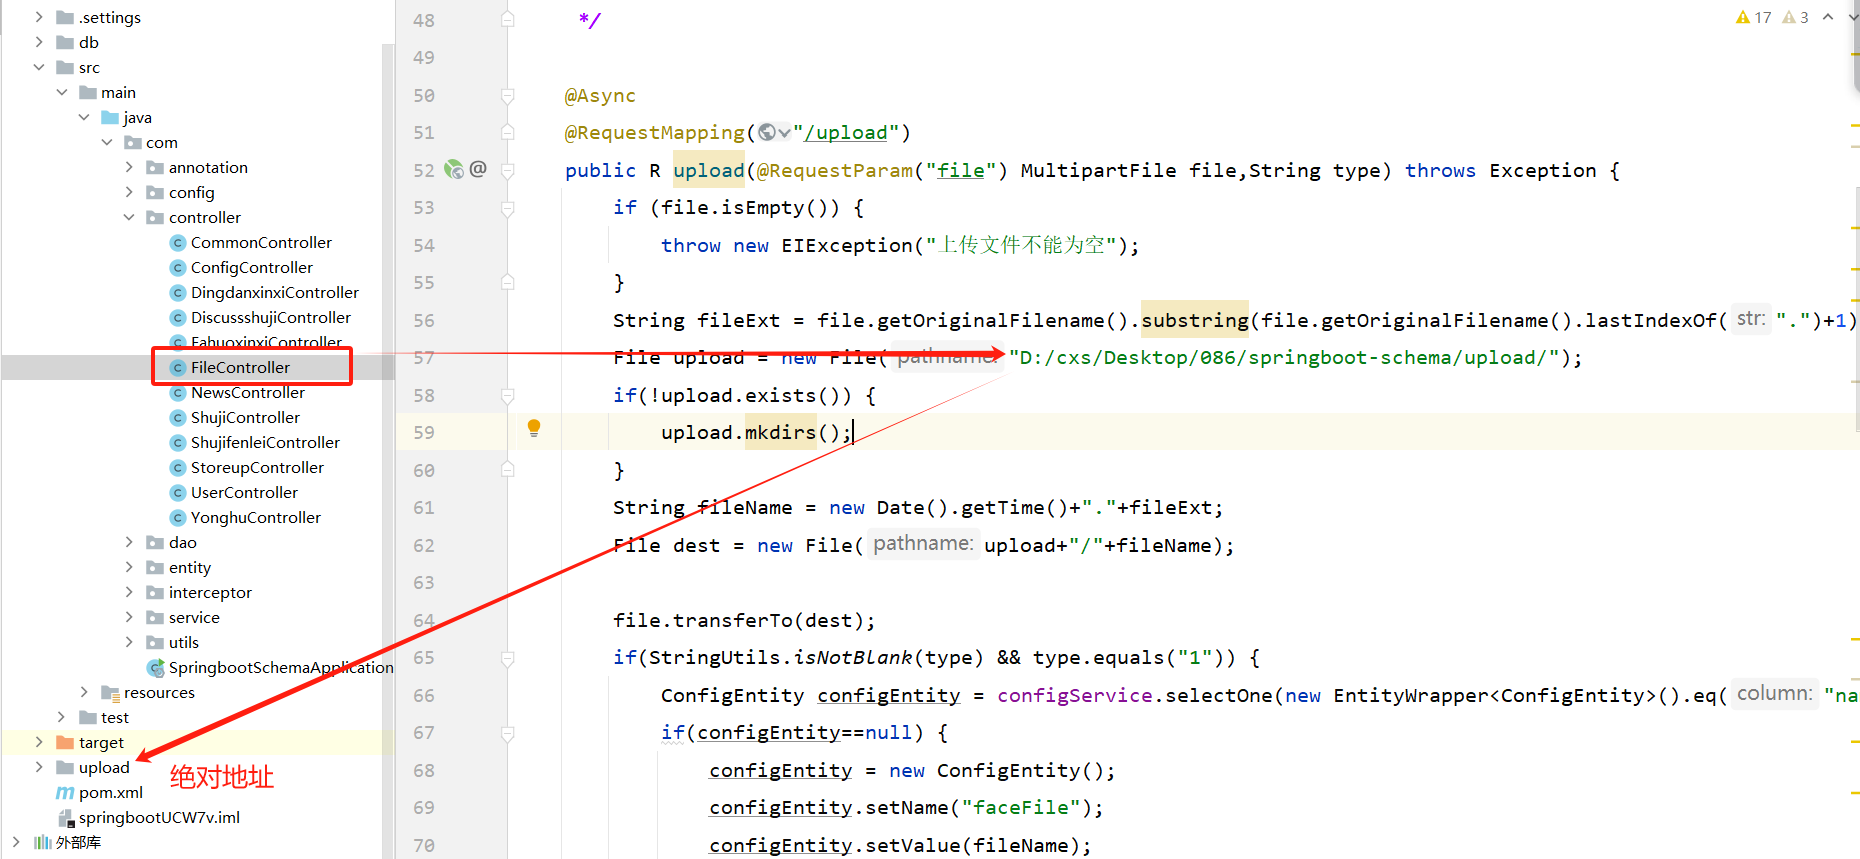This screenshot has height=859, width=1860.
Task: Fold the if block at line 58
Action: [x=508, y=396]
